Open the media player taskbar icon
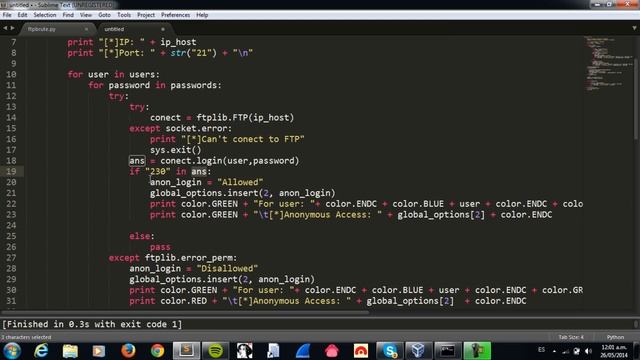Image resolution: width=640 pixels, height=360 pixels. 99,351
